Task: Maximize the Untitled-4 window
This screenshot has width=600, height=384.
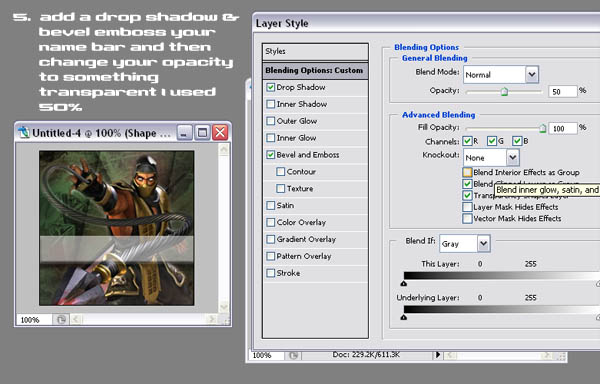Action: [202, 133]
